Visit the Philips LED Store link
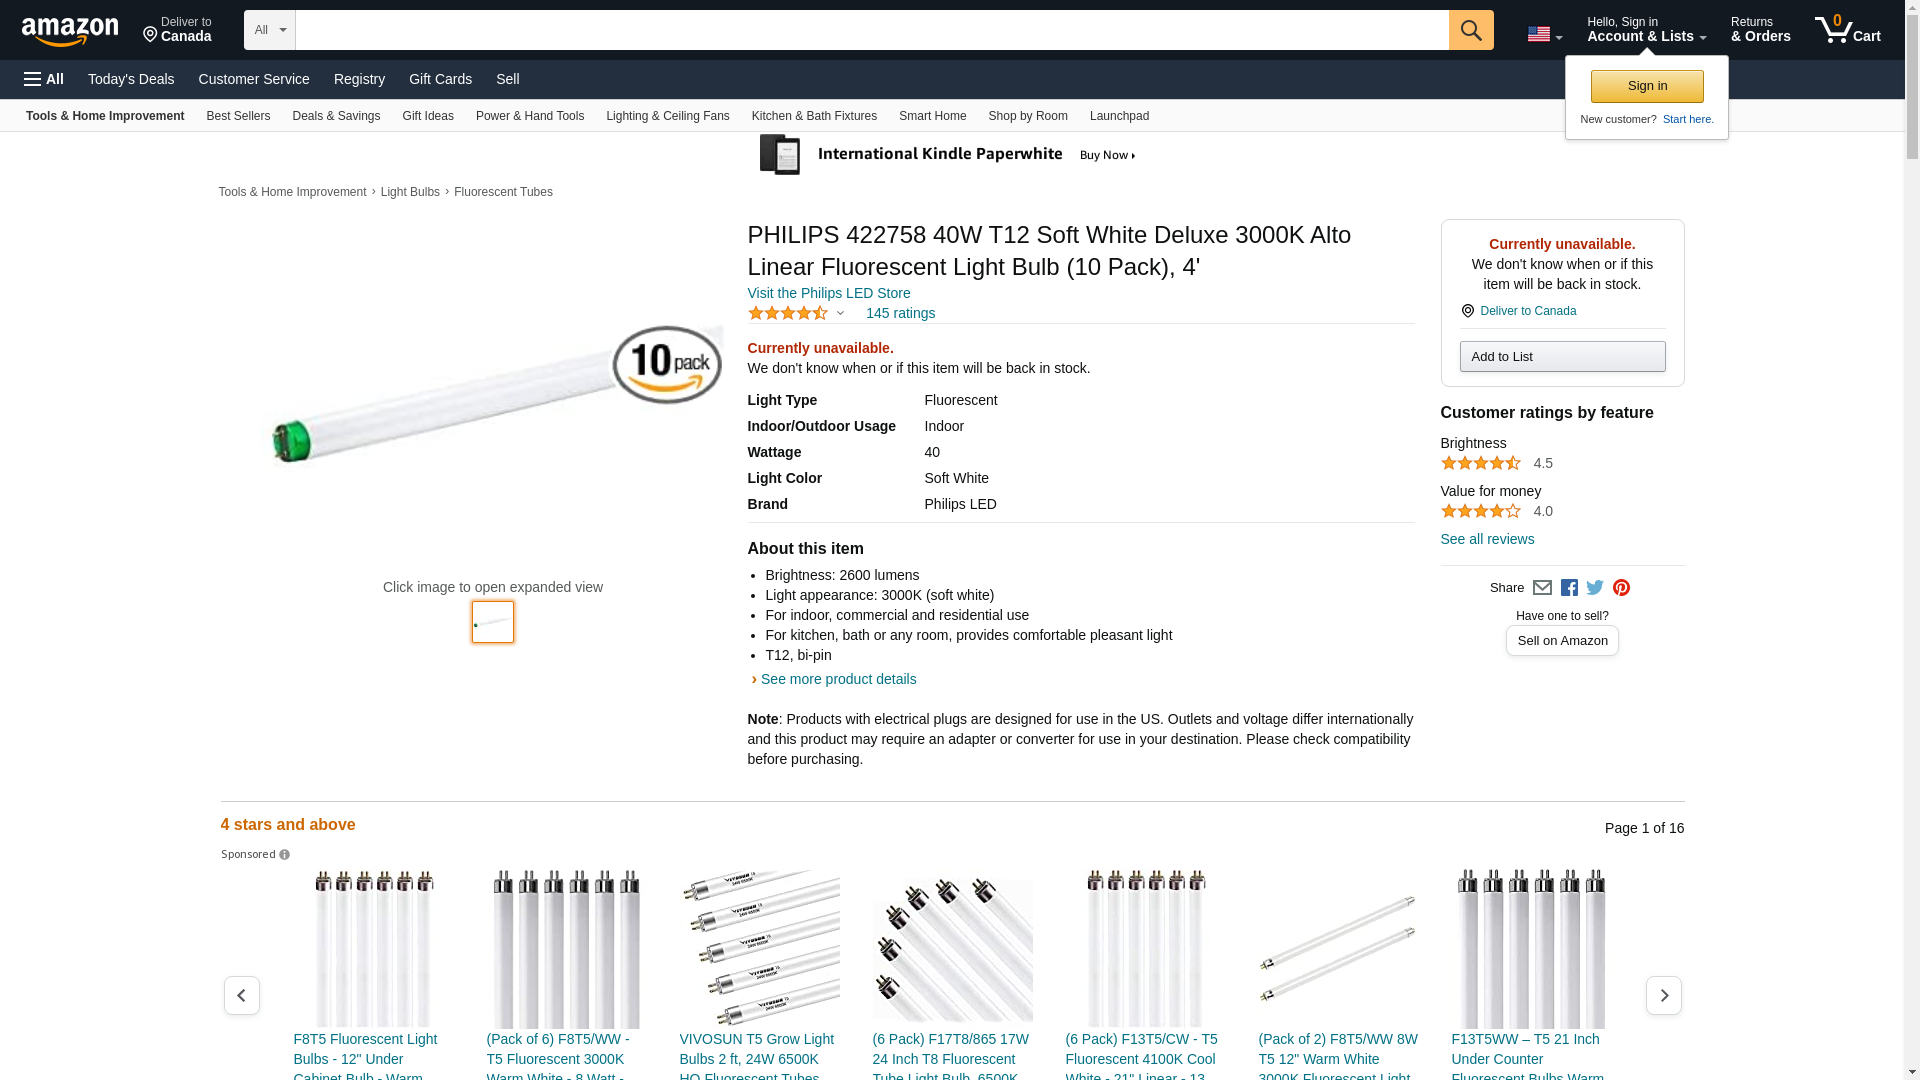The image size is (1920, 1080). tap(828, 293)
